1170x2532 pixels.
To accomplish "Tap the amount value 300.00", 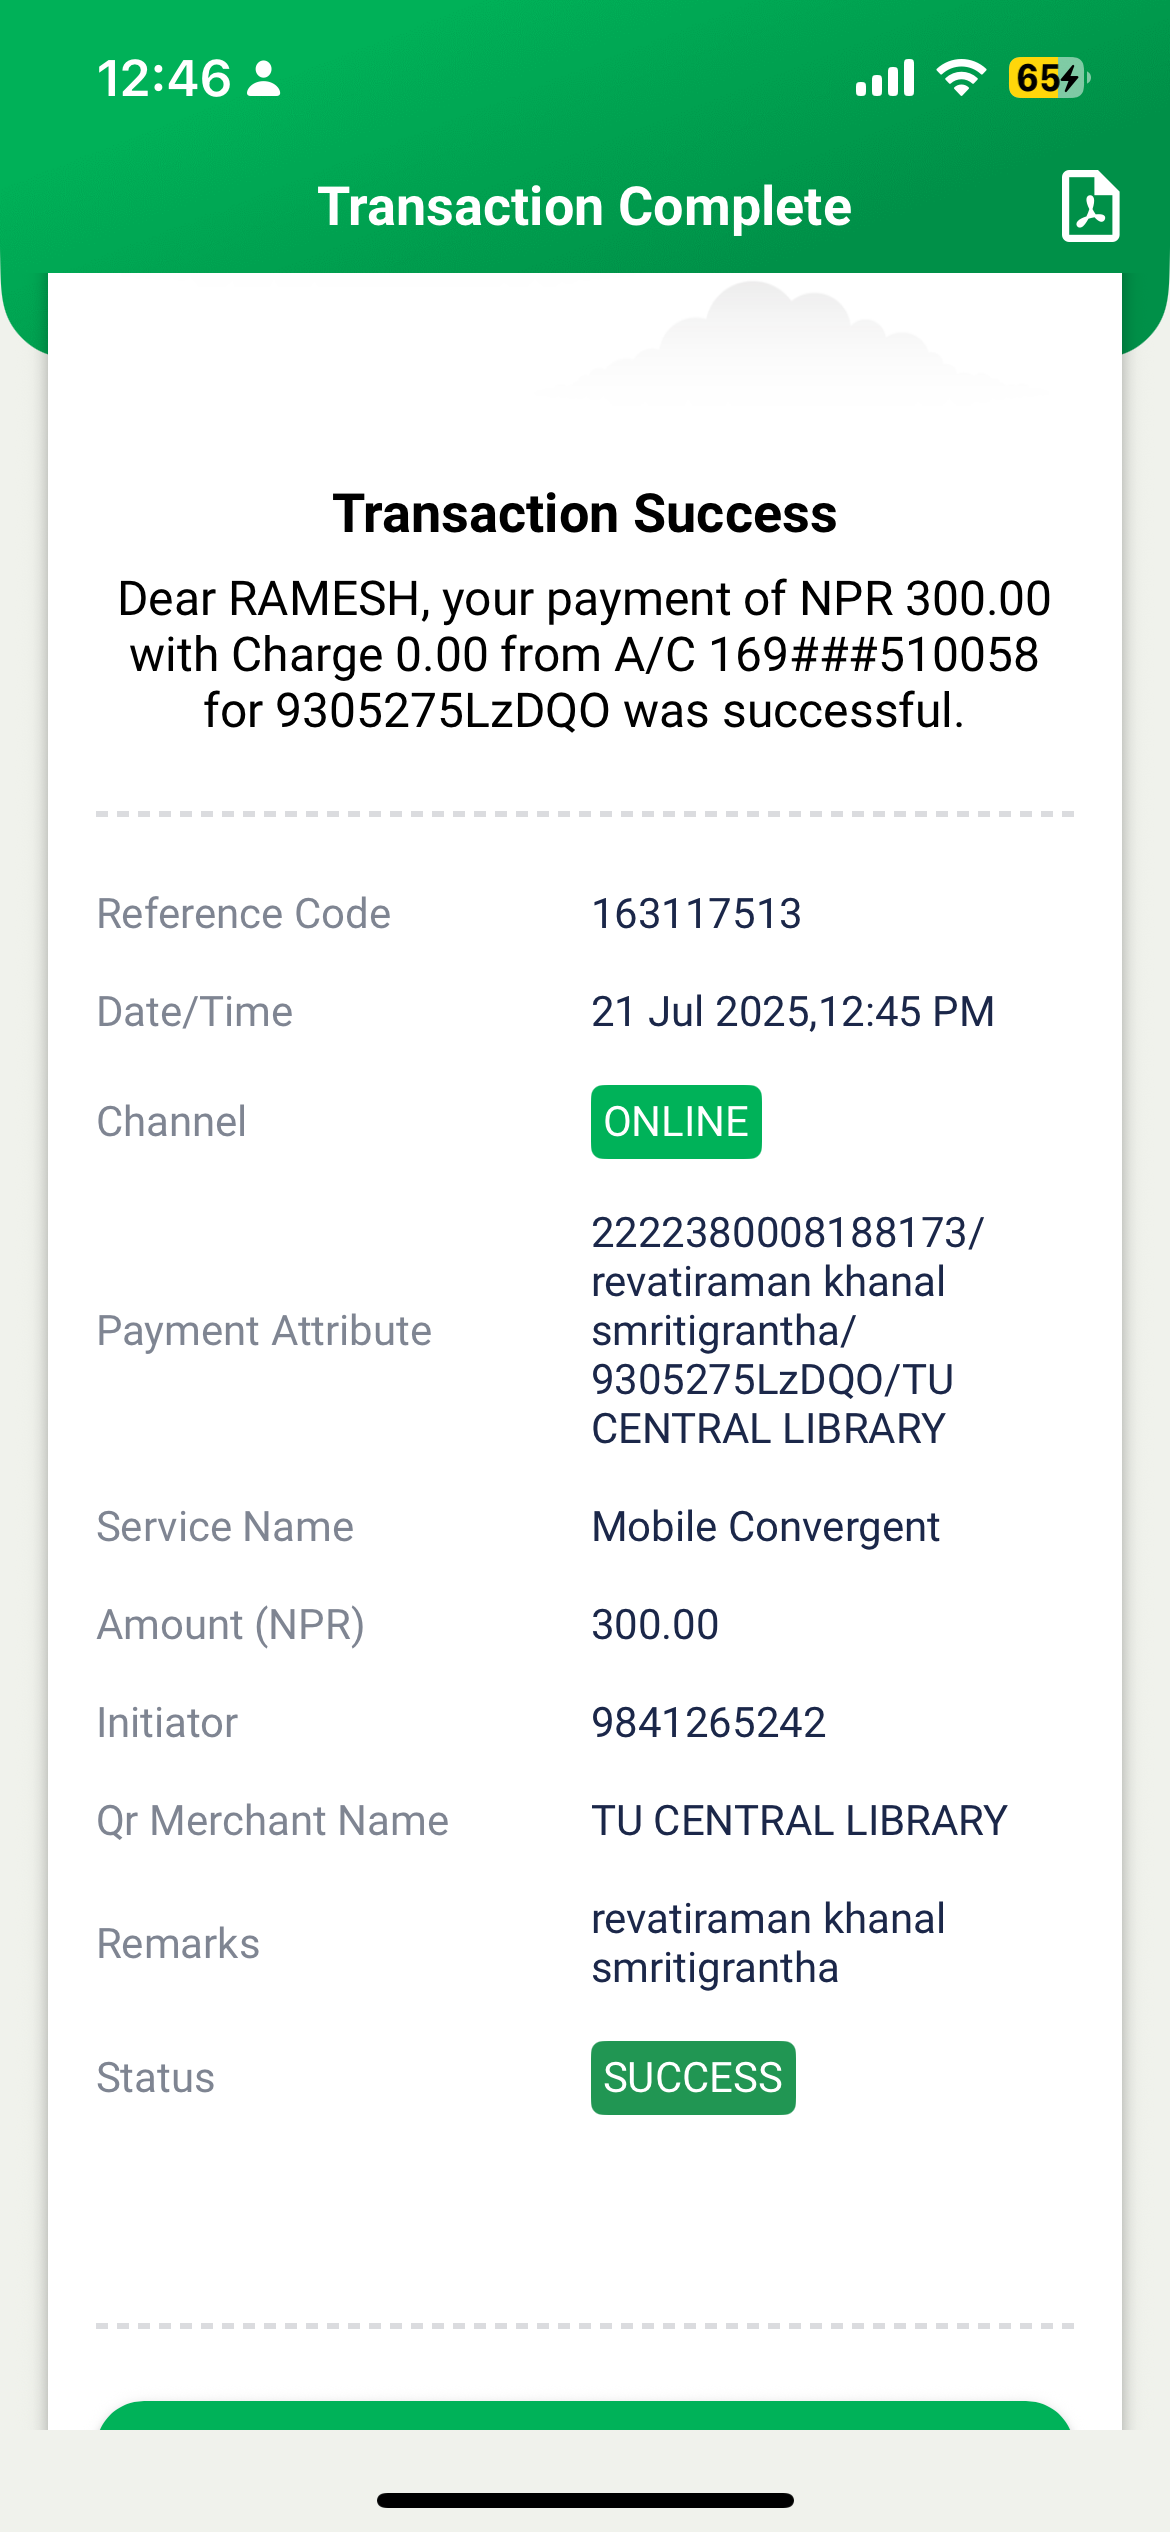I will click(x=655, y=1625).
